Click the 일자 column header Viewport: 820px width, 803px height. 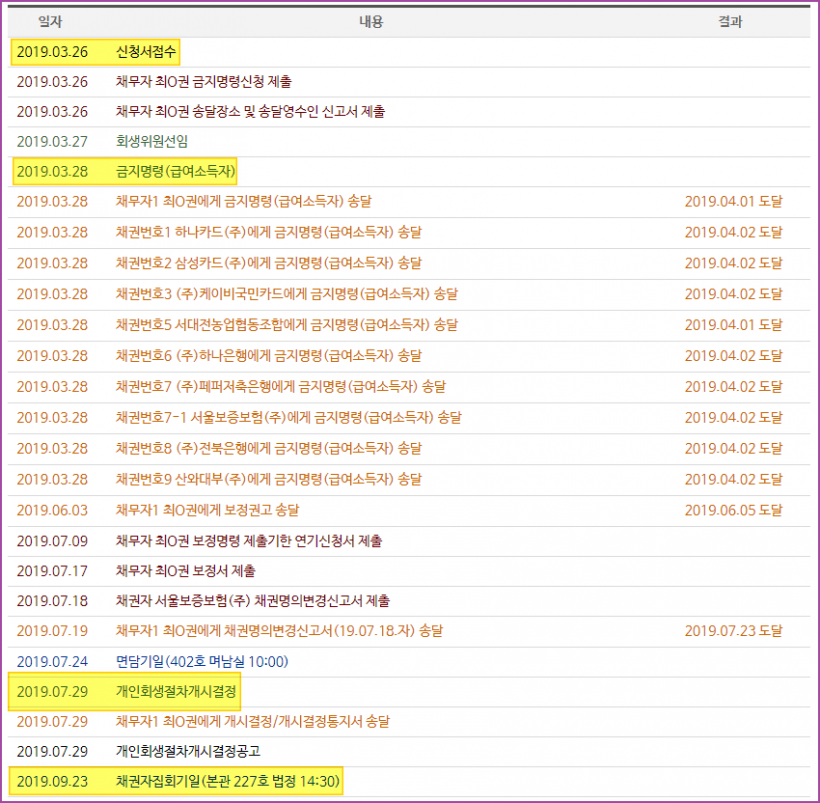click(x=50, y=21)
